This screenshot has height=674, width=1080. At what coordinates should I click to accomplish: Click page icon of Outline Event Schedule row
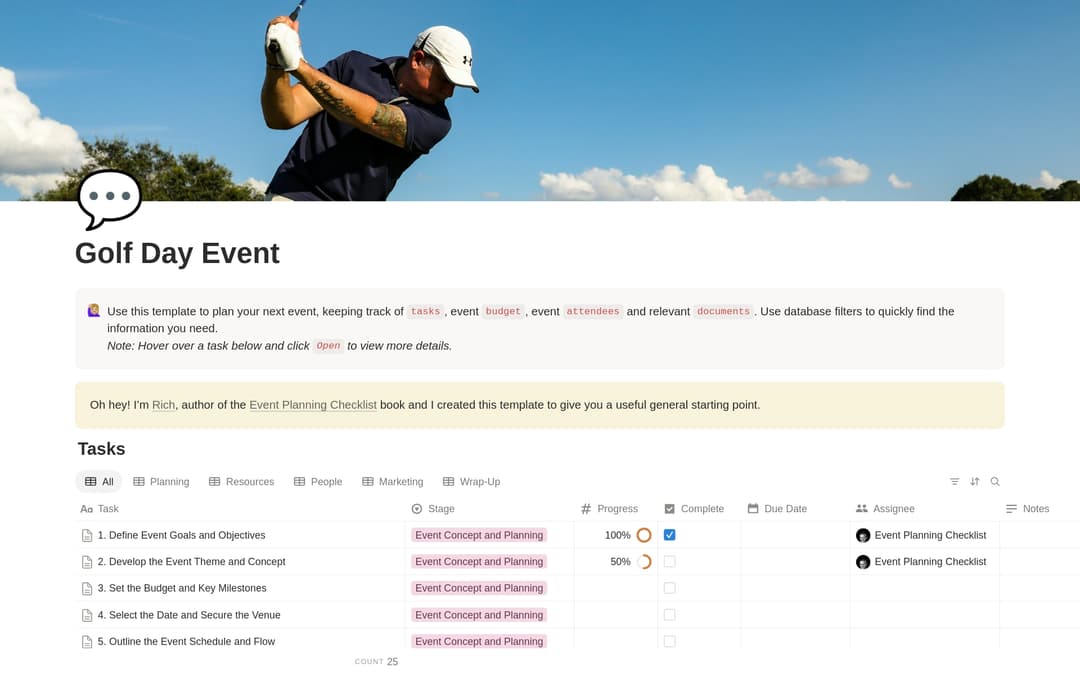[87, 642]
